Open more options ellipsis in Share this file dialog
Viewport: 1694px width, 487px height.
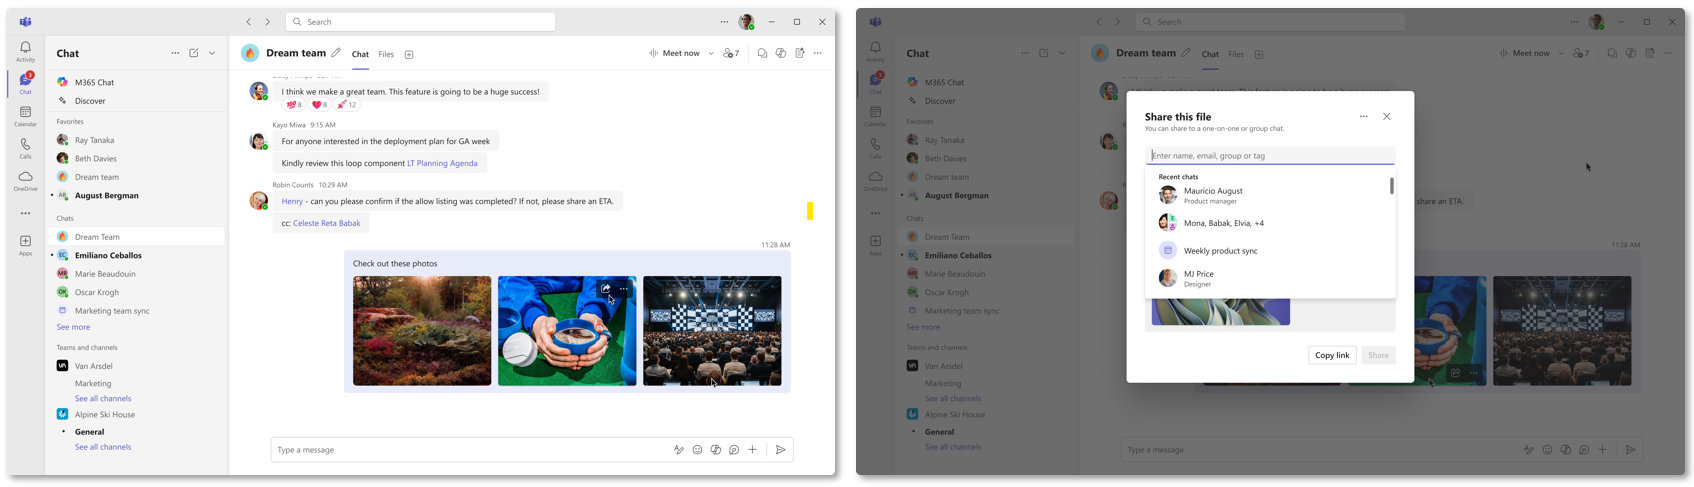point(1363,117)
